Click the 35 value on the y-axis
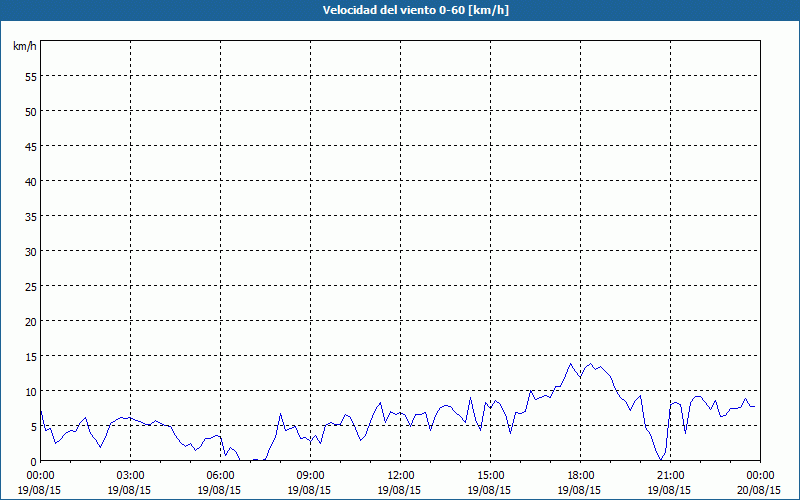Viewport: 800px width, 500px height. click(x=31, y=216)
